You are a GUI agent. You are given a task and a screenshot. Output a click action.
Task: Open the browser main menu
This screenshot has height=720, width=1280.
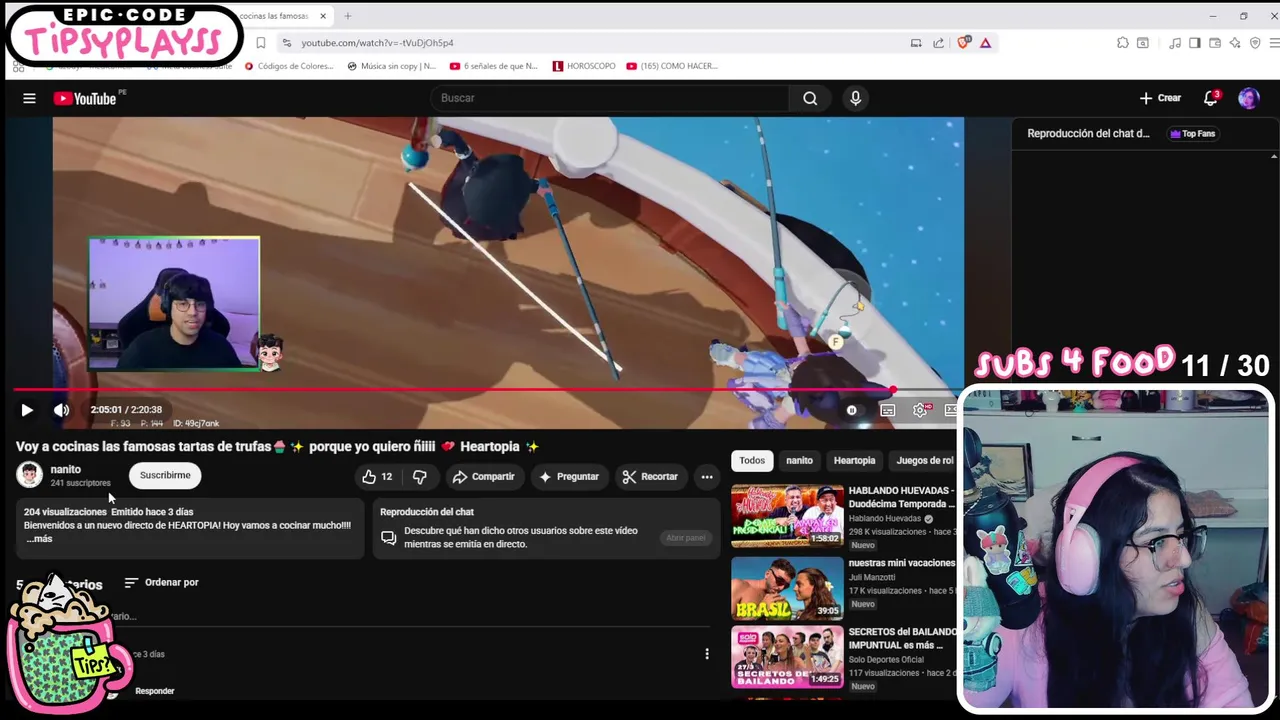click(1274, 43)
